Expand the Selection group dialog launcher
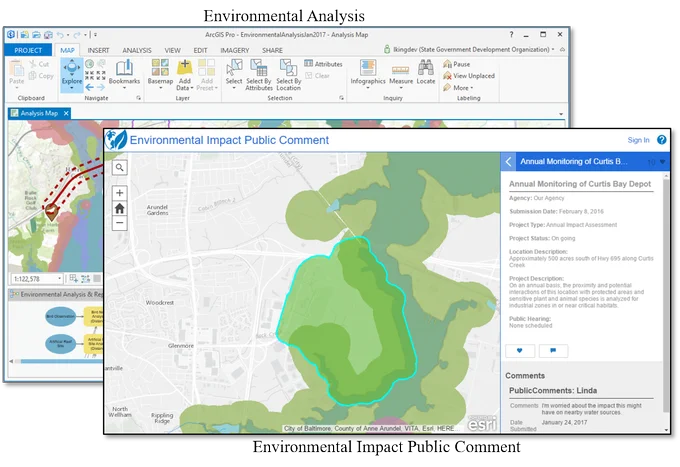The height and width of the screenshot is (467, 680). pyautogui.click(x=342, y=98)
